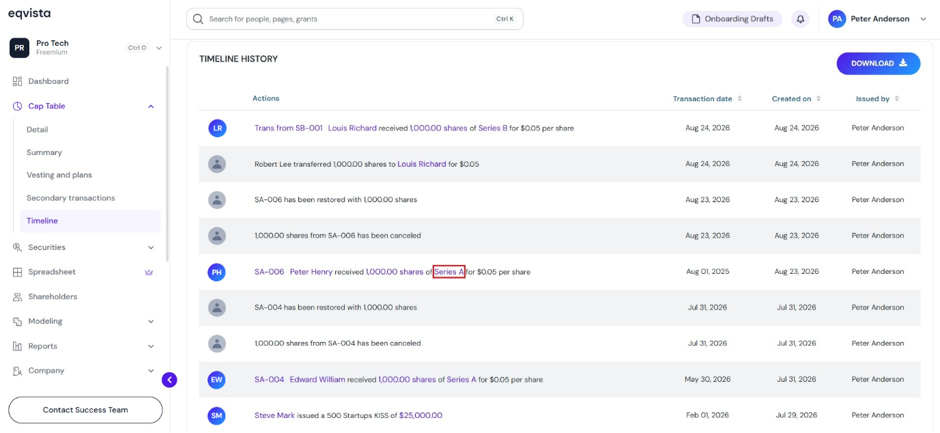940x433 pixels.
Task: Click the Company sidebar icon
Action: 17,371
